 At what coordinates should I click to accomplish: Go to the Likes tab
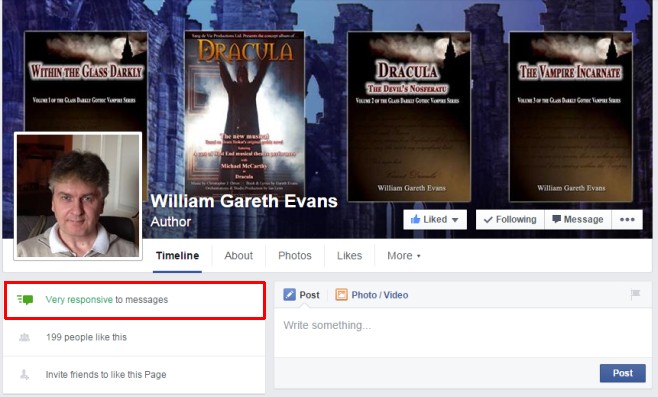tap(349, 256)
